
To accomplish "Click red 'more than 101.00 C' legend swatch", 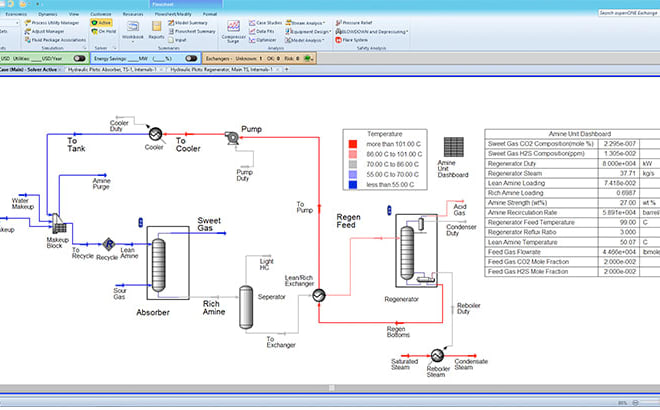I will click(x=353, y=144).
